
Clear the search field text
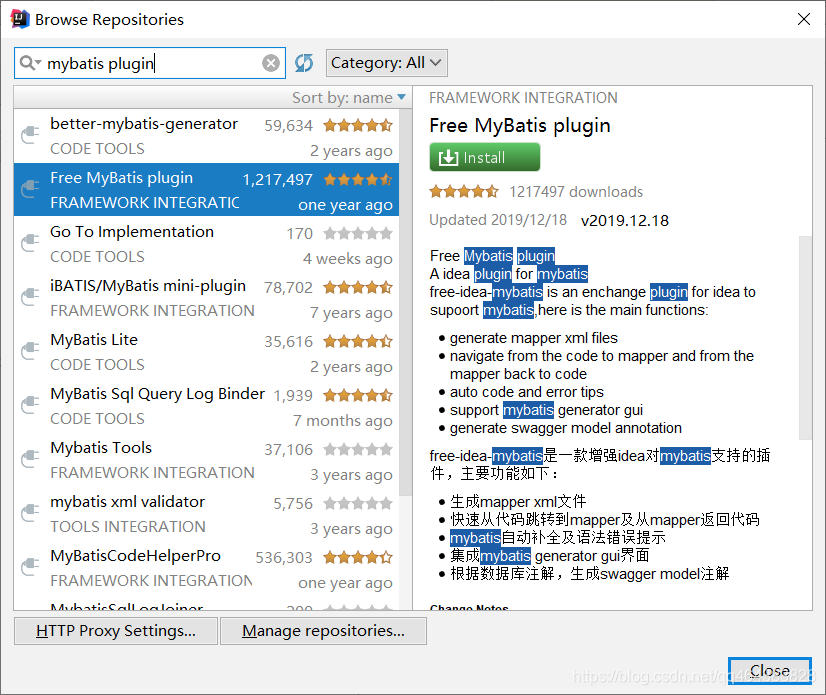point(271,63)
